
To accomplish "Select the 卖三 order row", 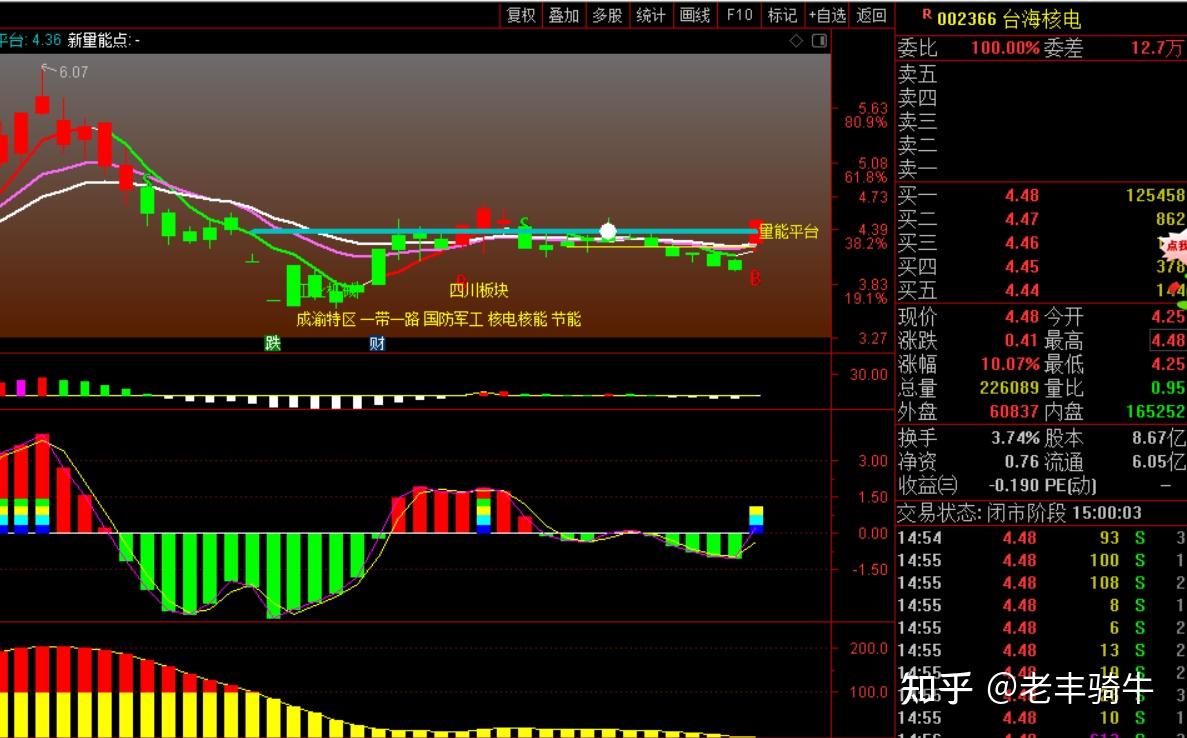I will click(1041, 121).
